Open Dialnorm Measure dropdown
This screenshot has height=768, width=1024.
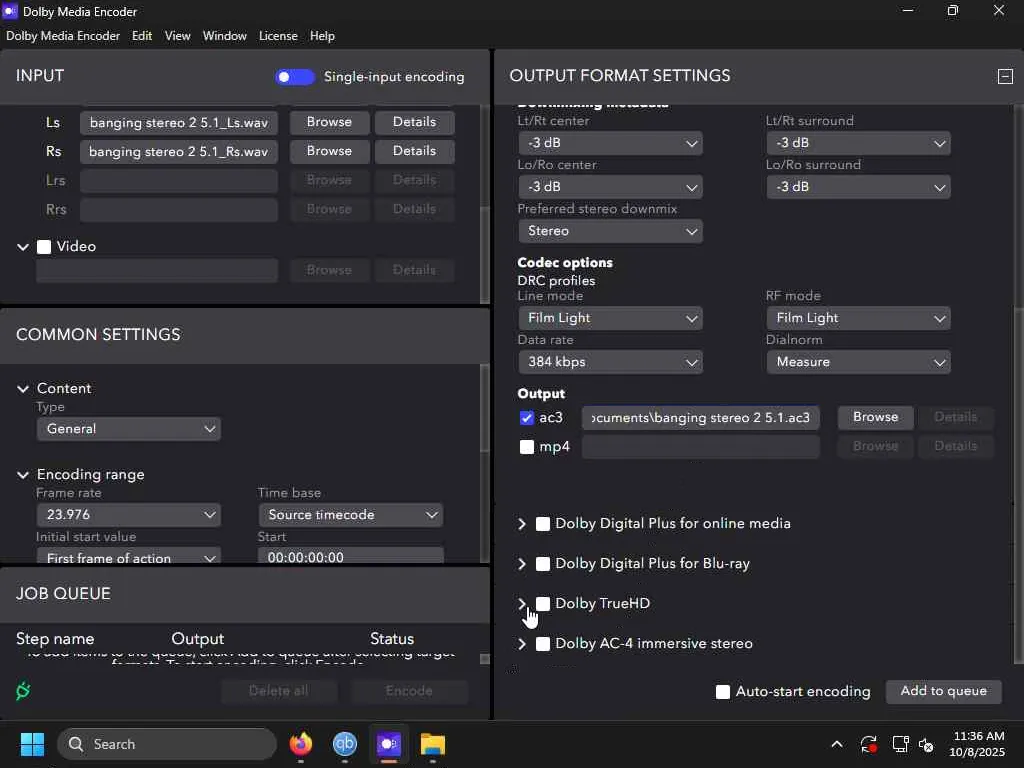coord(858,362)
